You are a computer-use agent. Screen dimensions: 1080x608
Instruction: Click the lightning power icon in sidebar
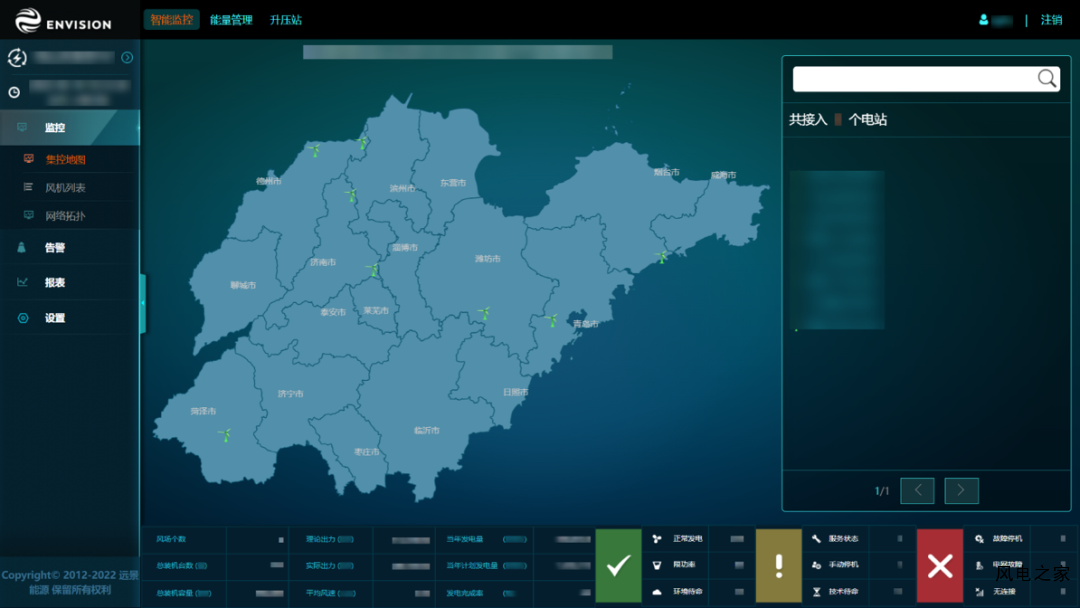click(x=17, y=58)
